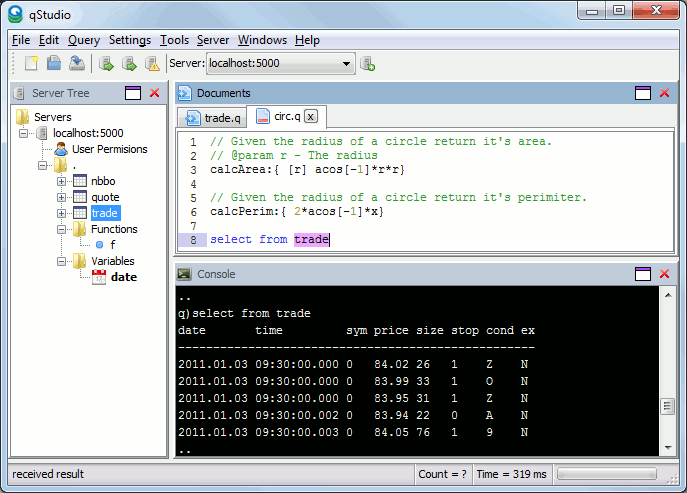
Task: Click the Console panel terminal icon
Action: click(x=184, y=274)
